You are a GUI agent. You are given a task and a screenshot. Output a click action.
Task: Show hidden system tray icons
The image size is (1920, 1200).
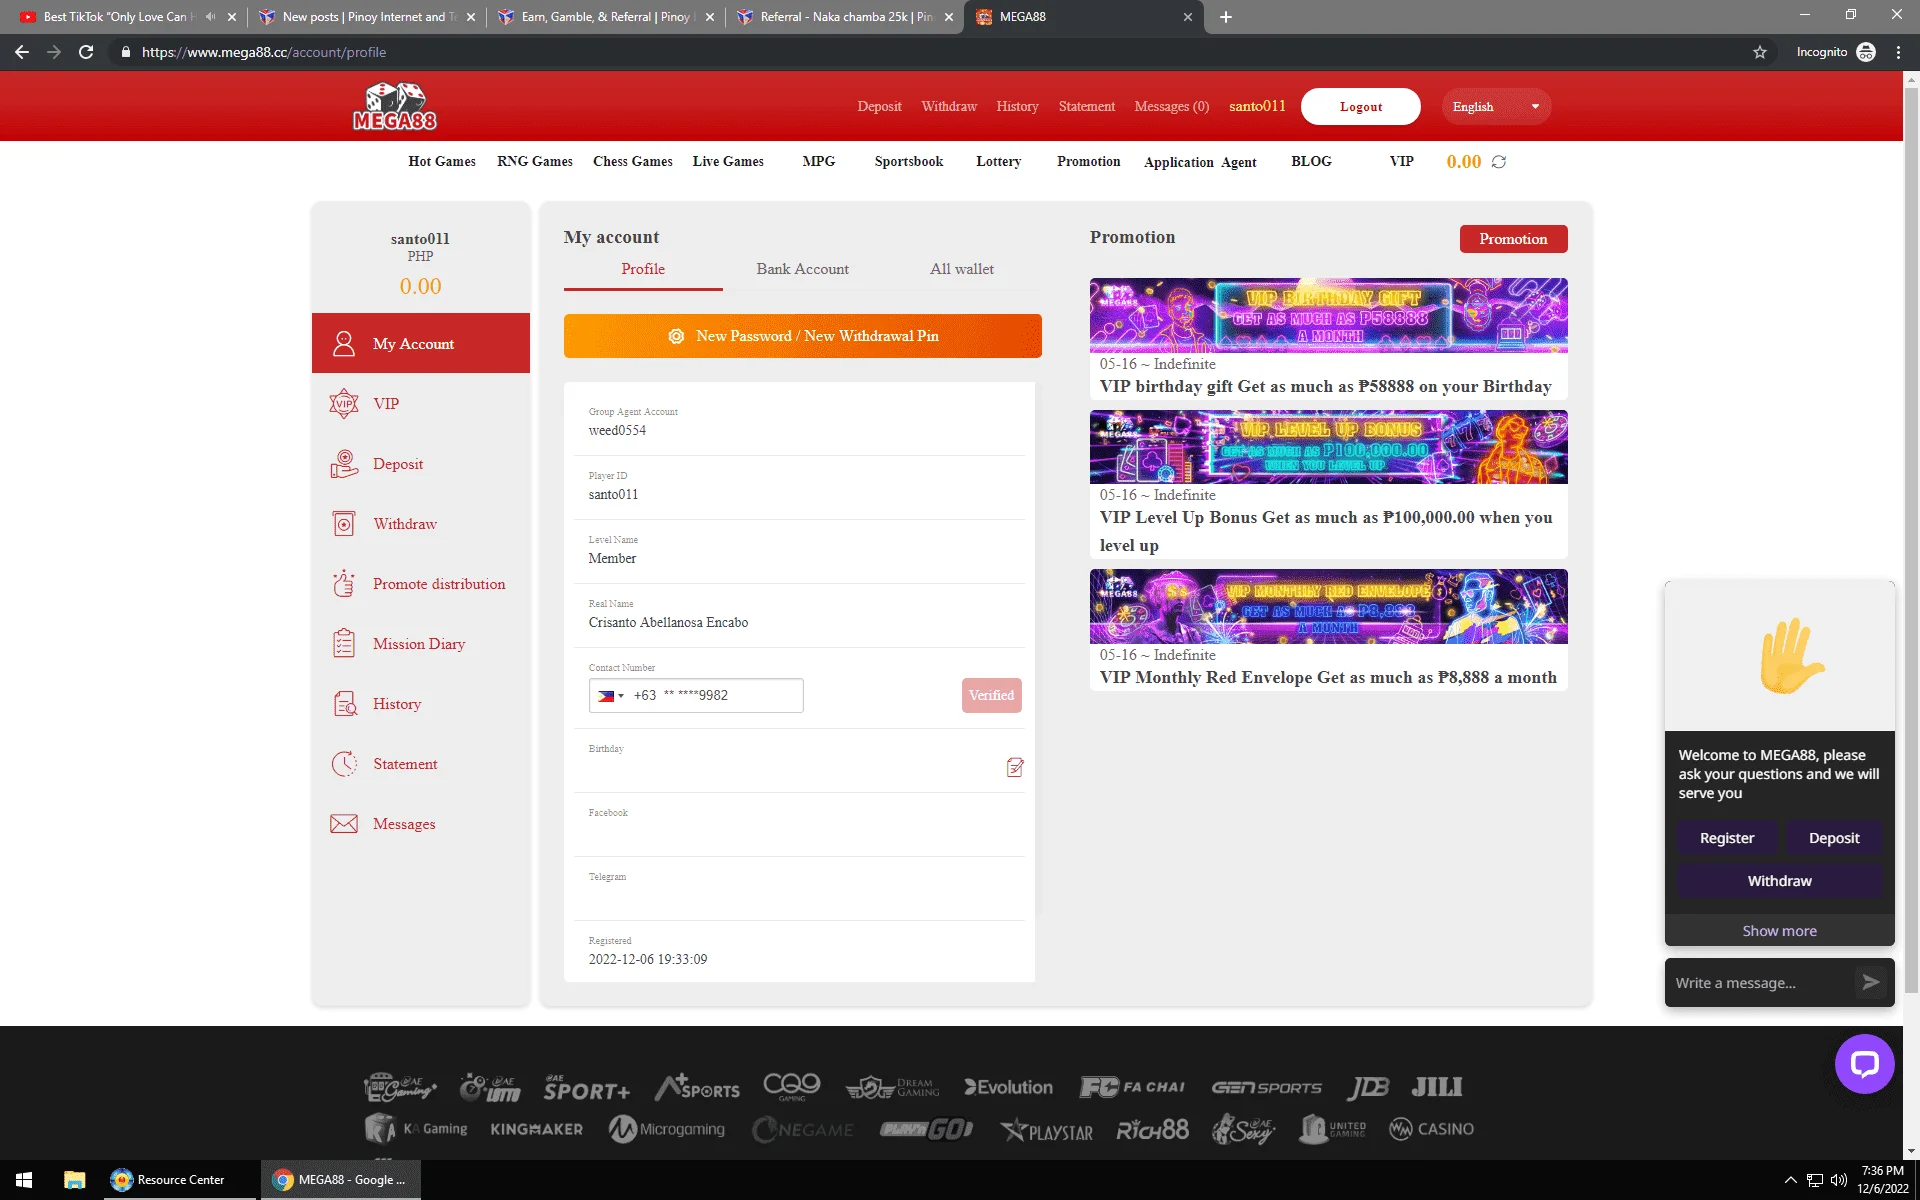1790,1180
